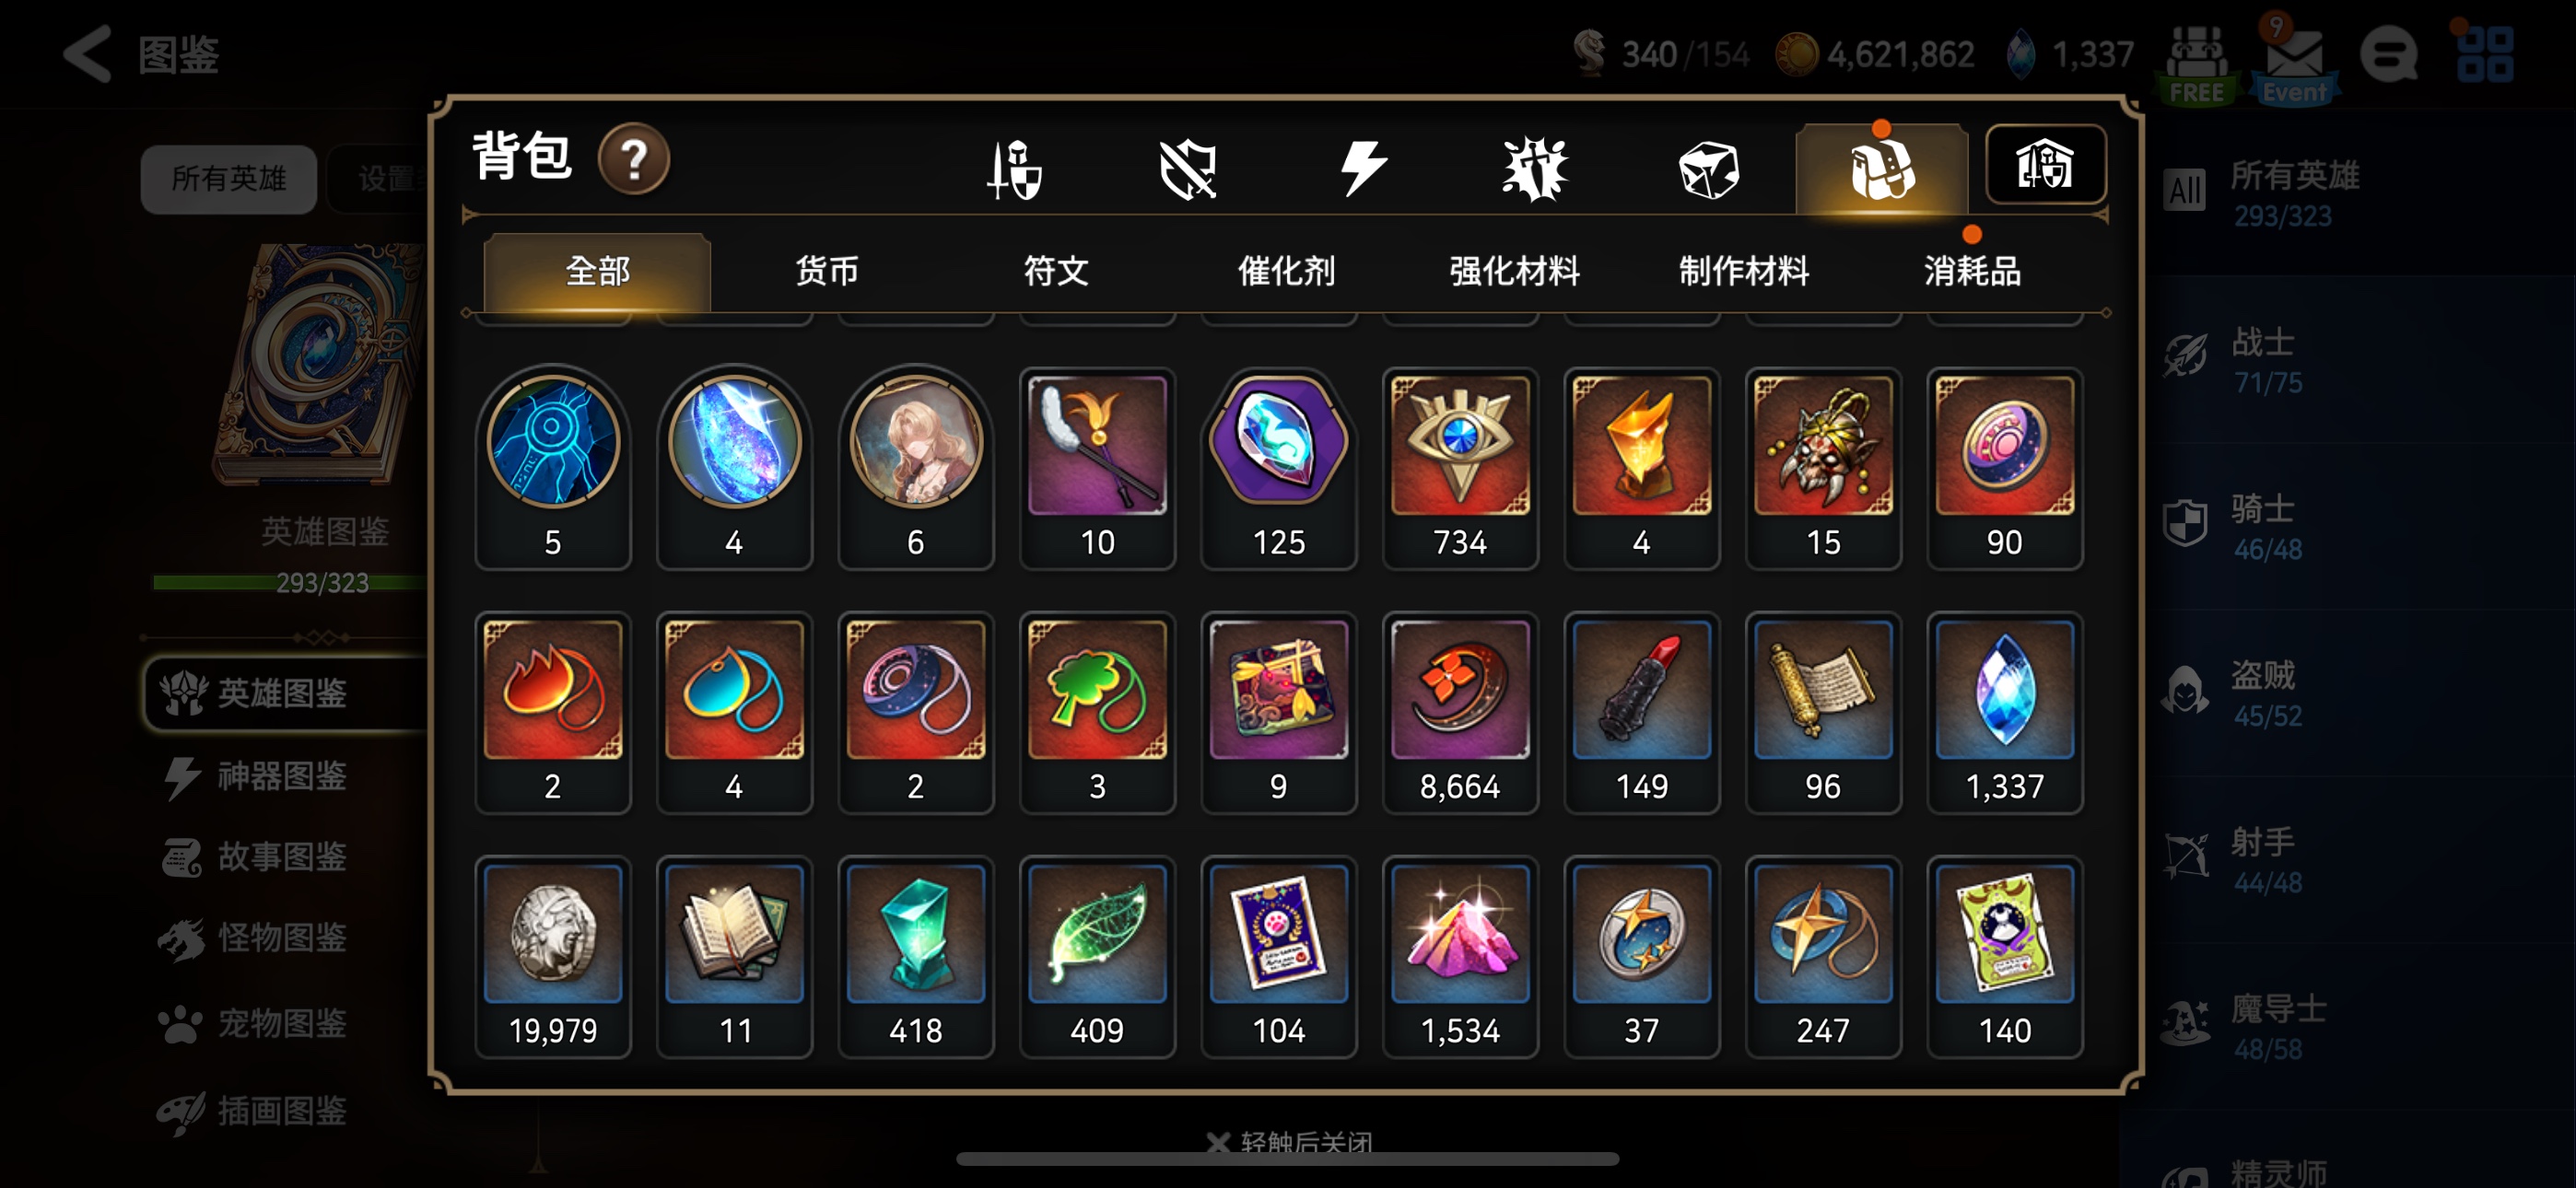This screenshot has width=2576, height=1188.
Task: Open the hero shield category icon
Action: coord(1014,168)
